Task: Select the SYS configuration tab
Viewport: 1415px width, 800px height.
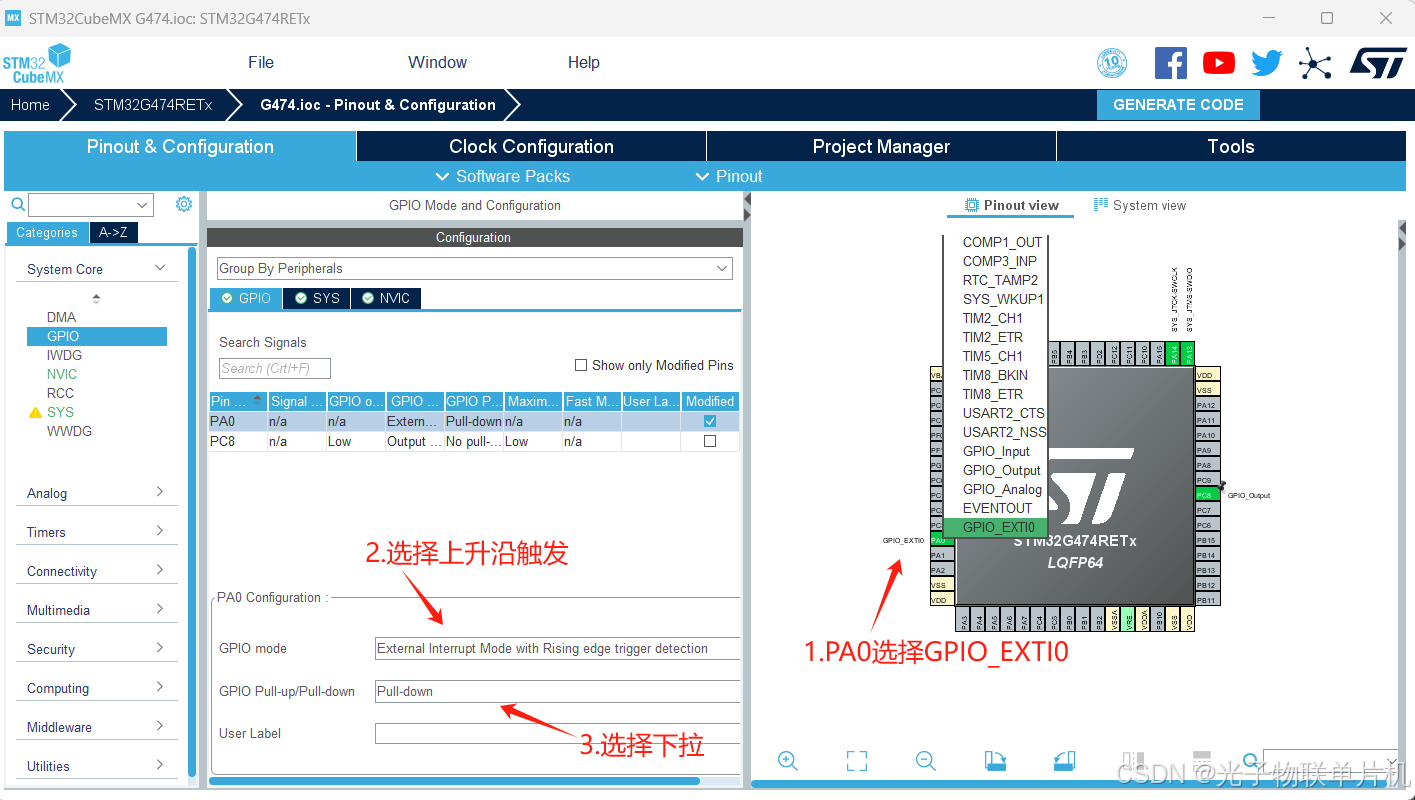Action: (x=317, y=298)
